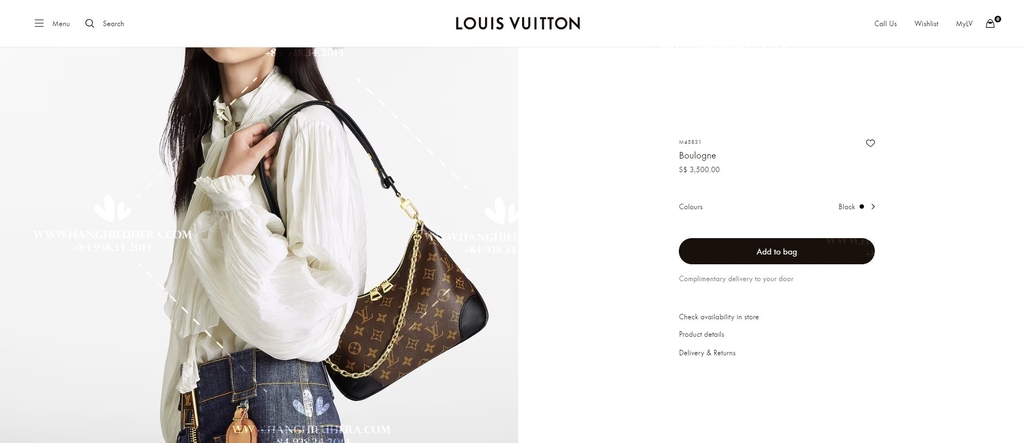Open MyLV account link
Image resolution: width=1024 pixels, height=443 pixels.
(x=964, y=24)
